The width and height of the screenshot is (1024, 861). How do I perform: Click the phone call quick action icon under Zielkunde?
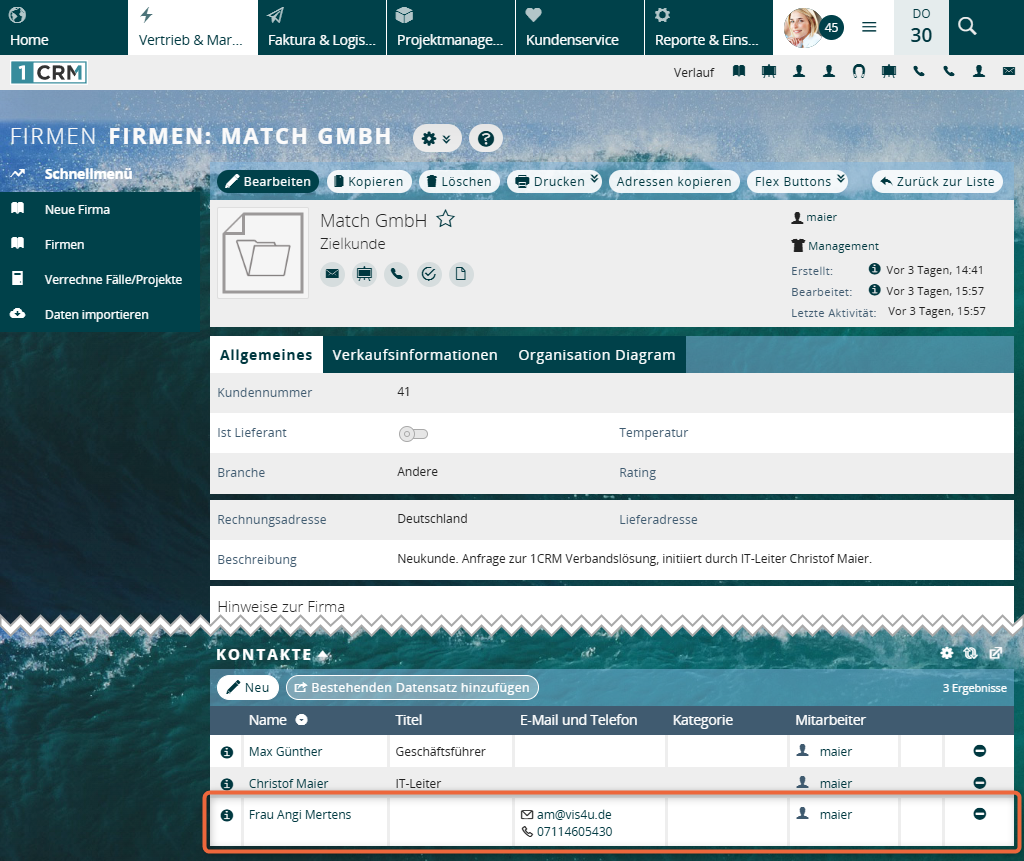click(x=396, y=274)
